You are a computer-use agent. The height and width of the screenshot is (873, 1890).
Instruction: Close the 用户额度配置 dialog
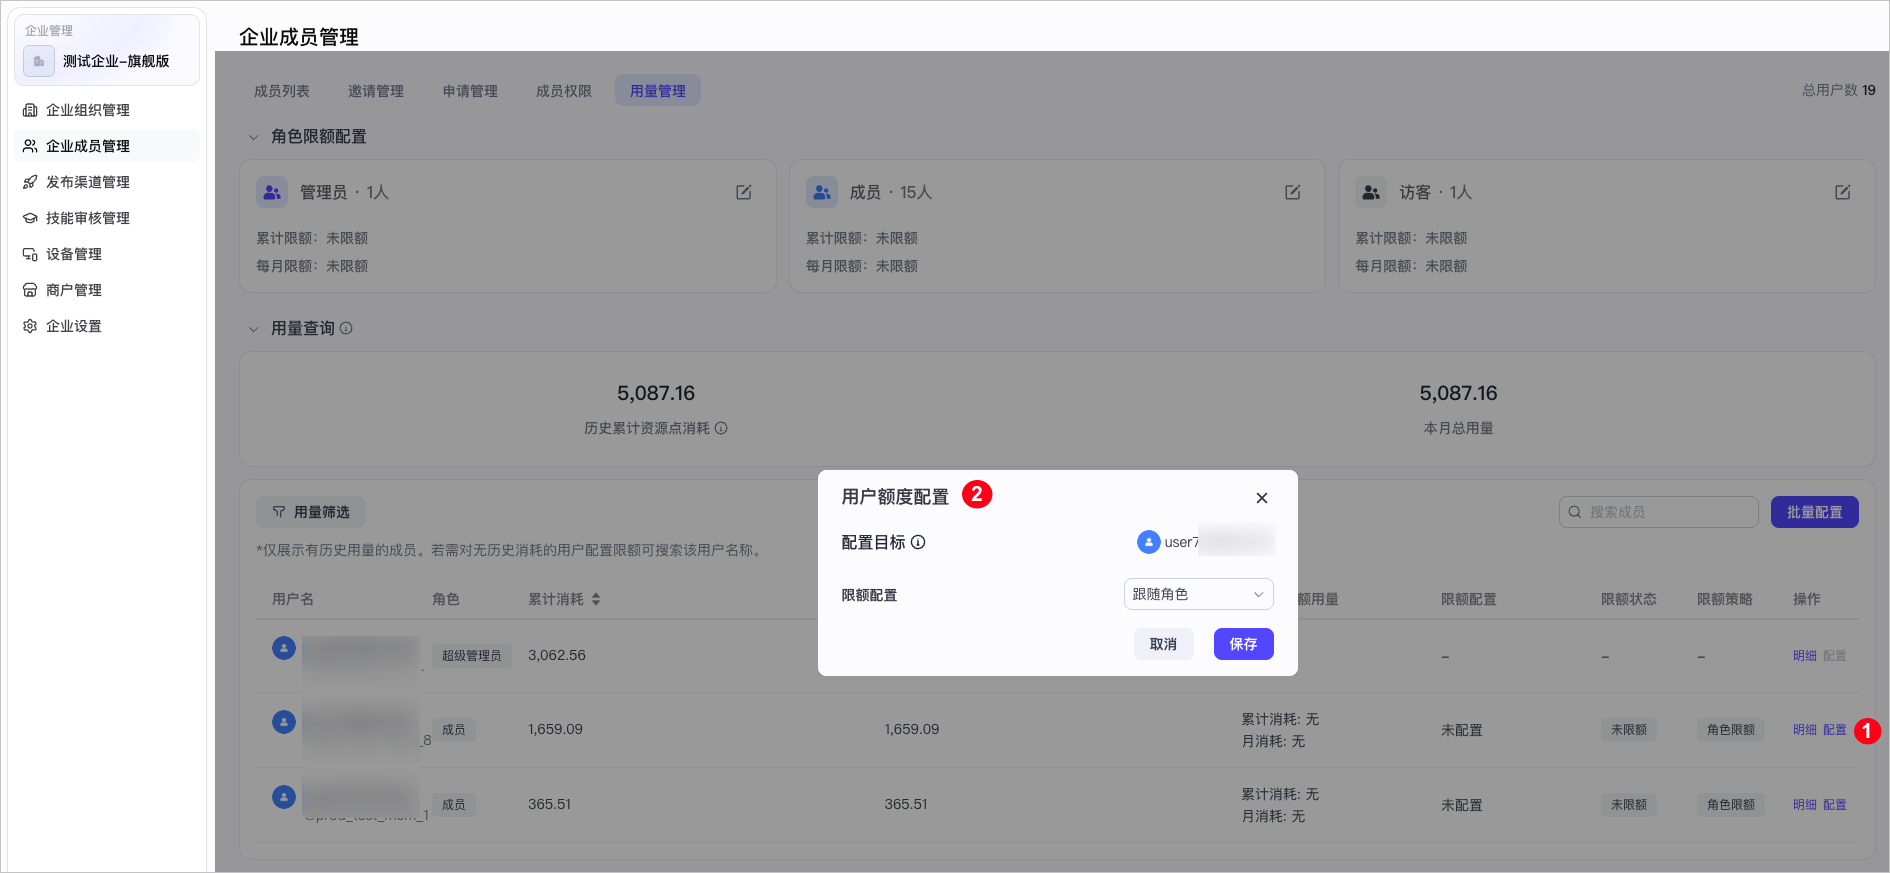click(1261, 498)
